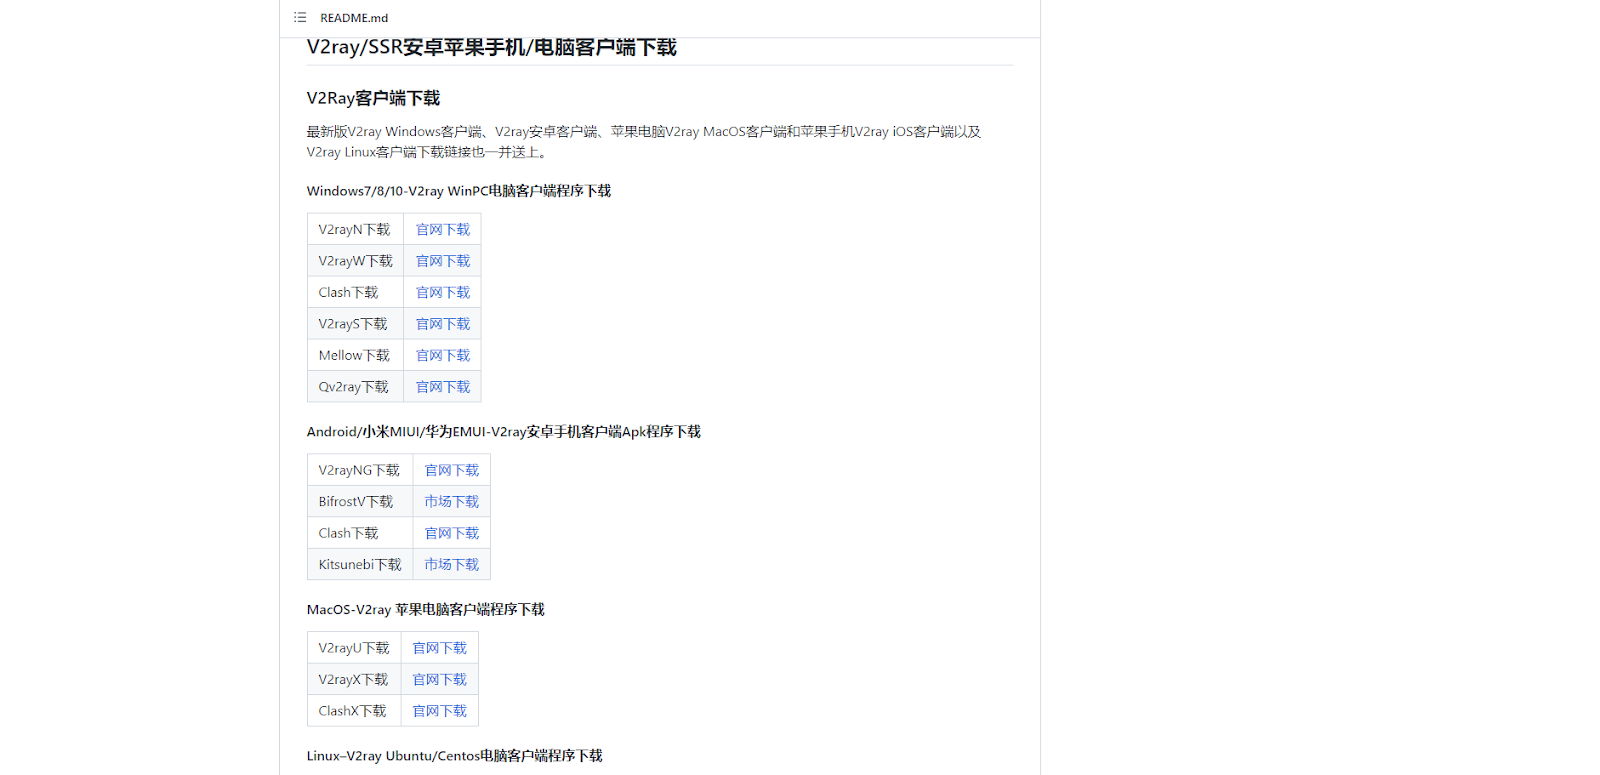Click the README.md file name label

(354, 18)
